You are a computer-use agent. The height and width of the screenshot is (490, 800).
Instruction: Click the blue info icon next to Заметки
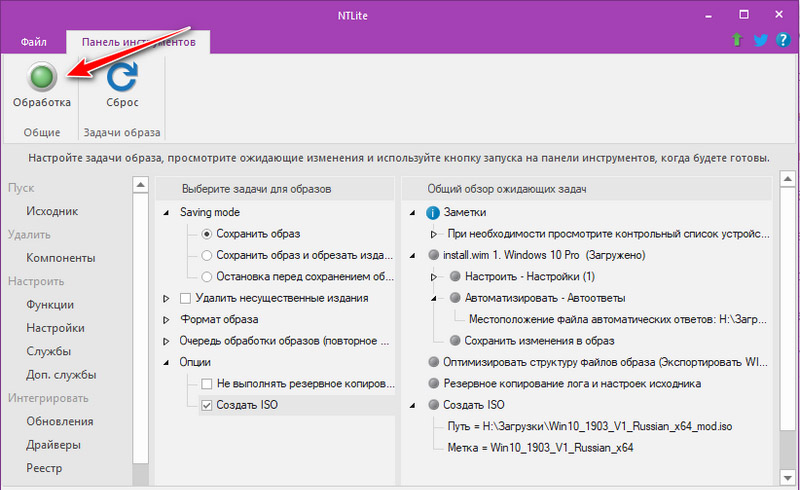[433, 213]
